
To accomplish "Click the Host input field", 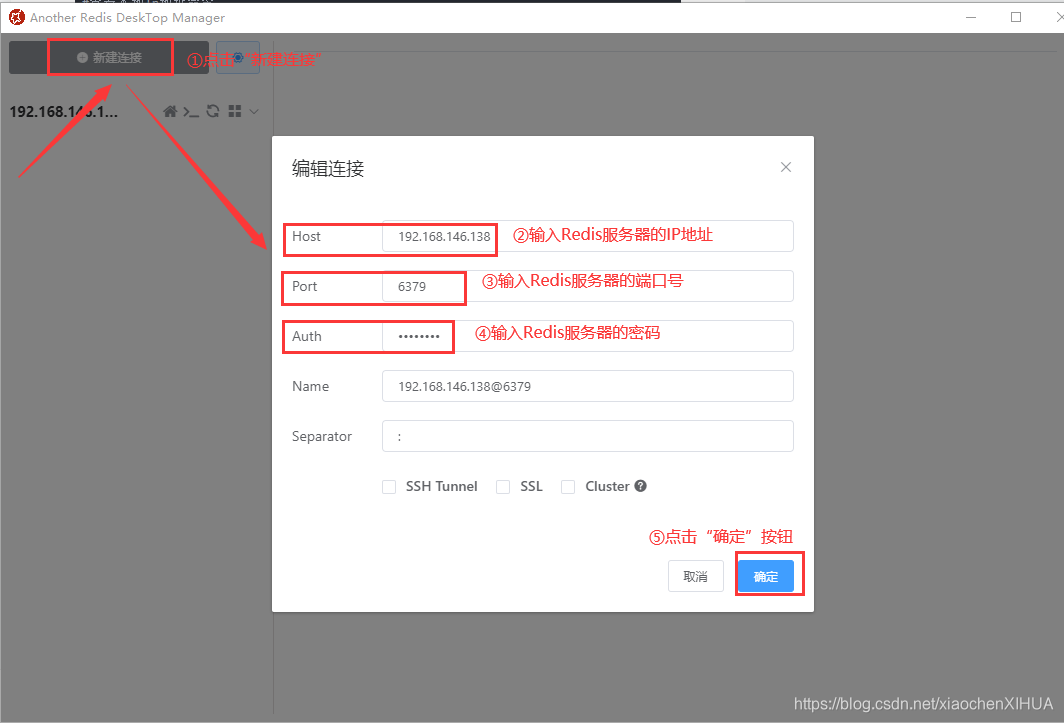I will (x=588, y=236).
